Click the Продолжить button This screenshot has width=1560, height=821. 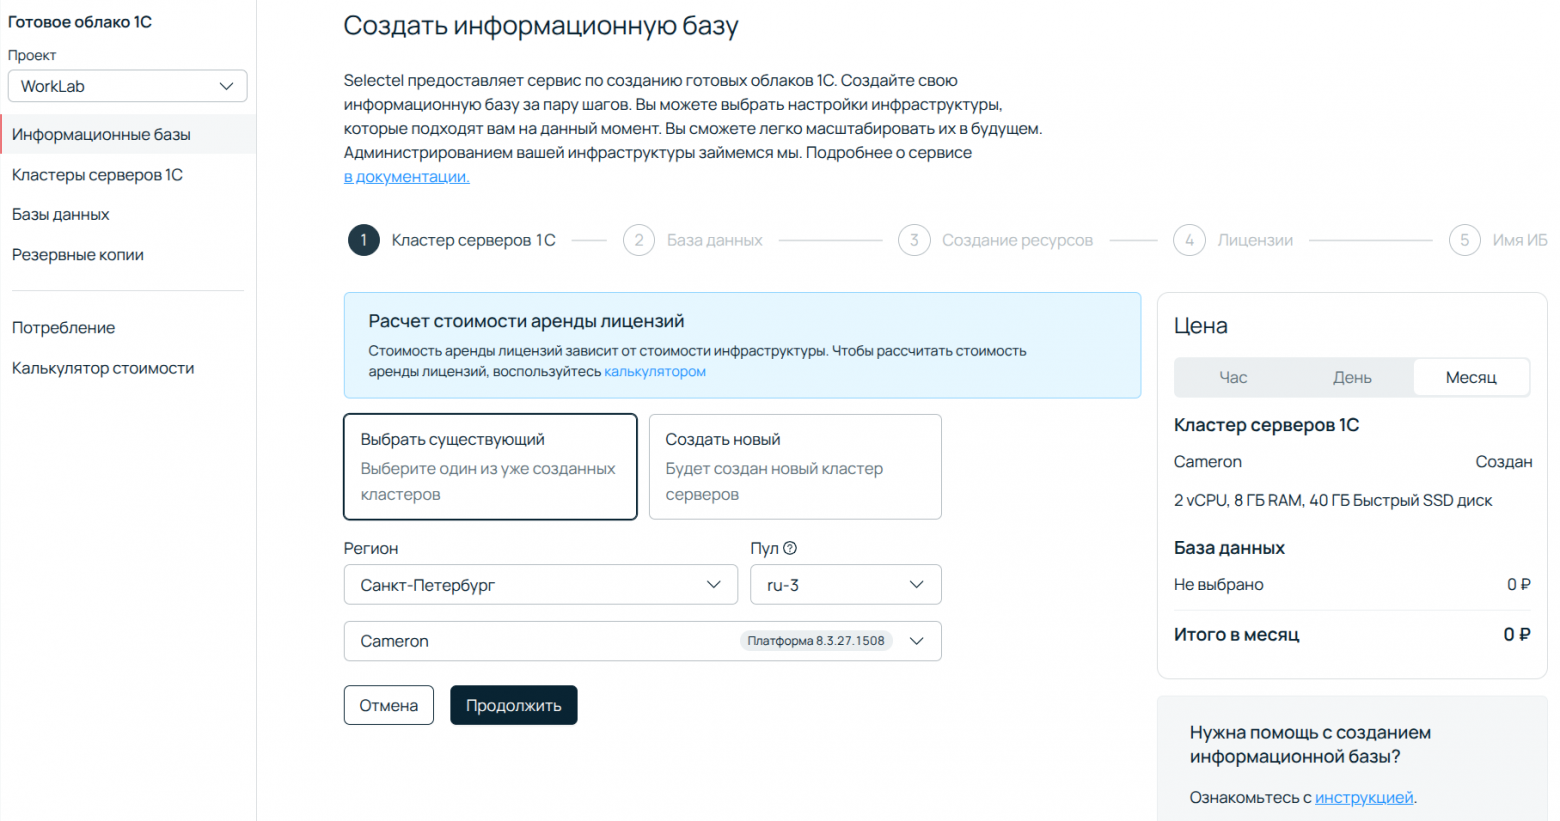point(514,705)
